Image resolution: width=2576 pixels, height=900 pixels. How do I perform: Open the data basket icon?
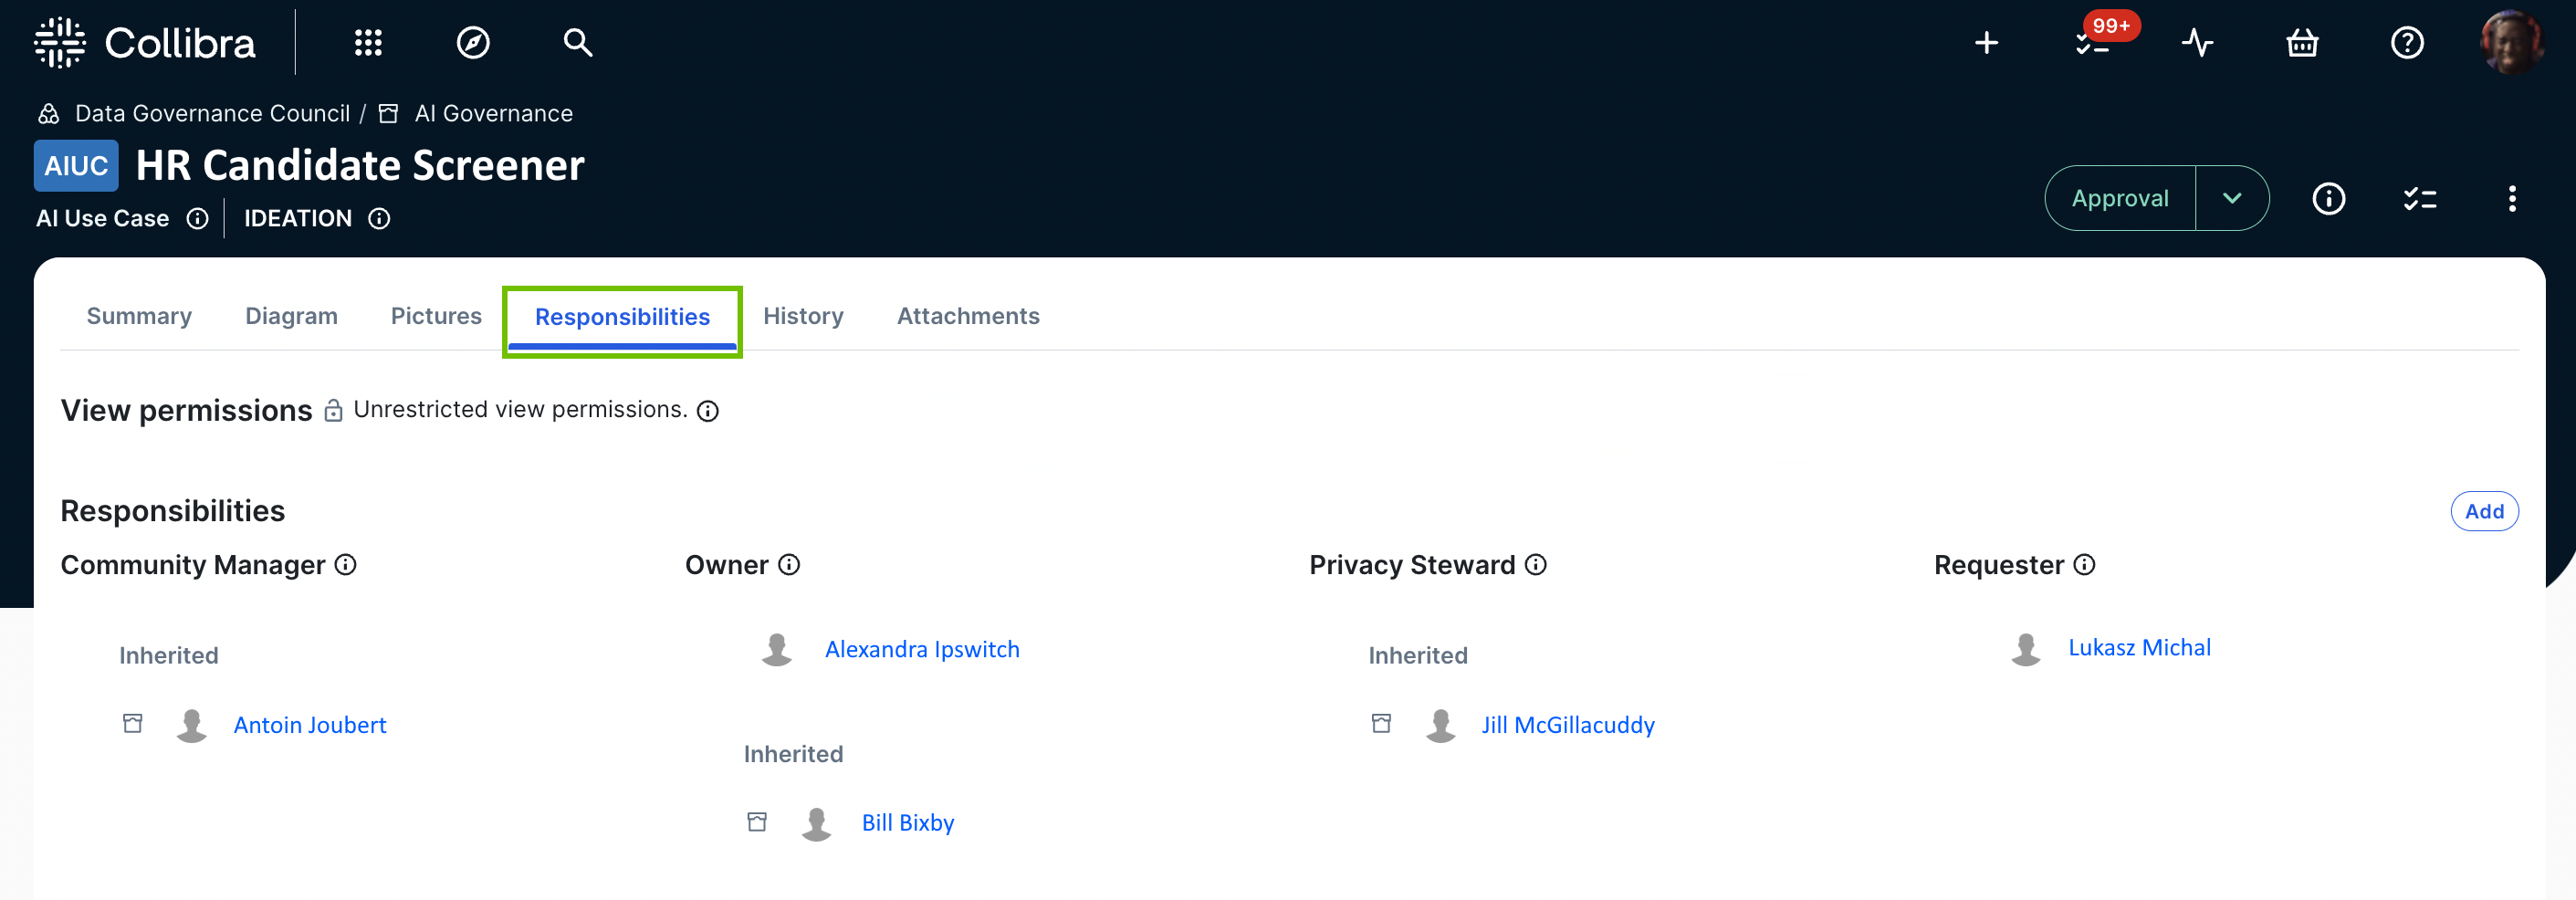coord(2302,43)
